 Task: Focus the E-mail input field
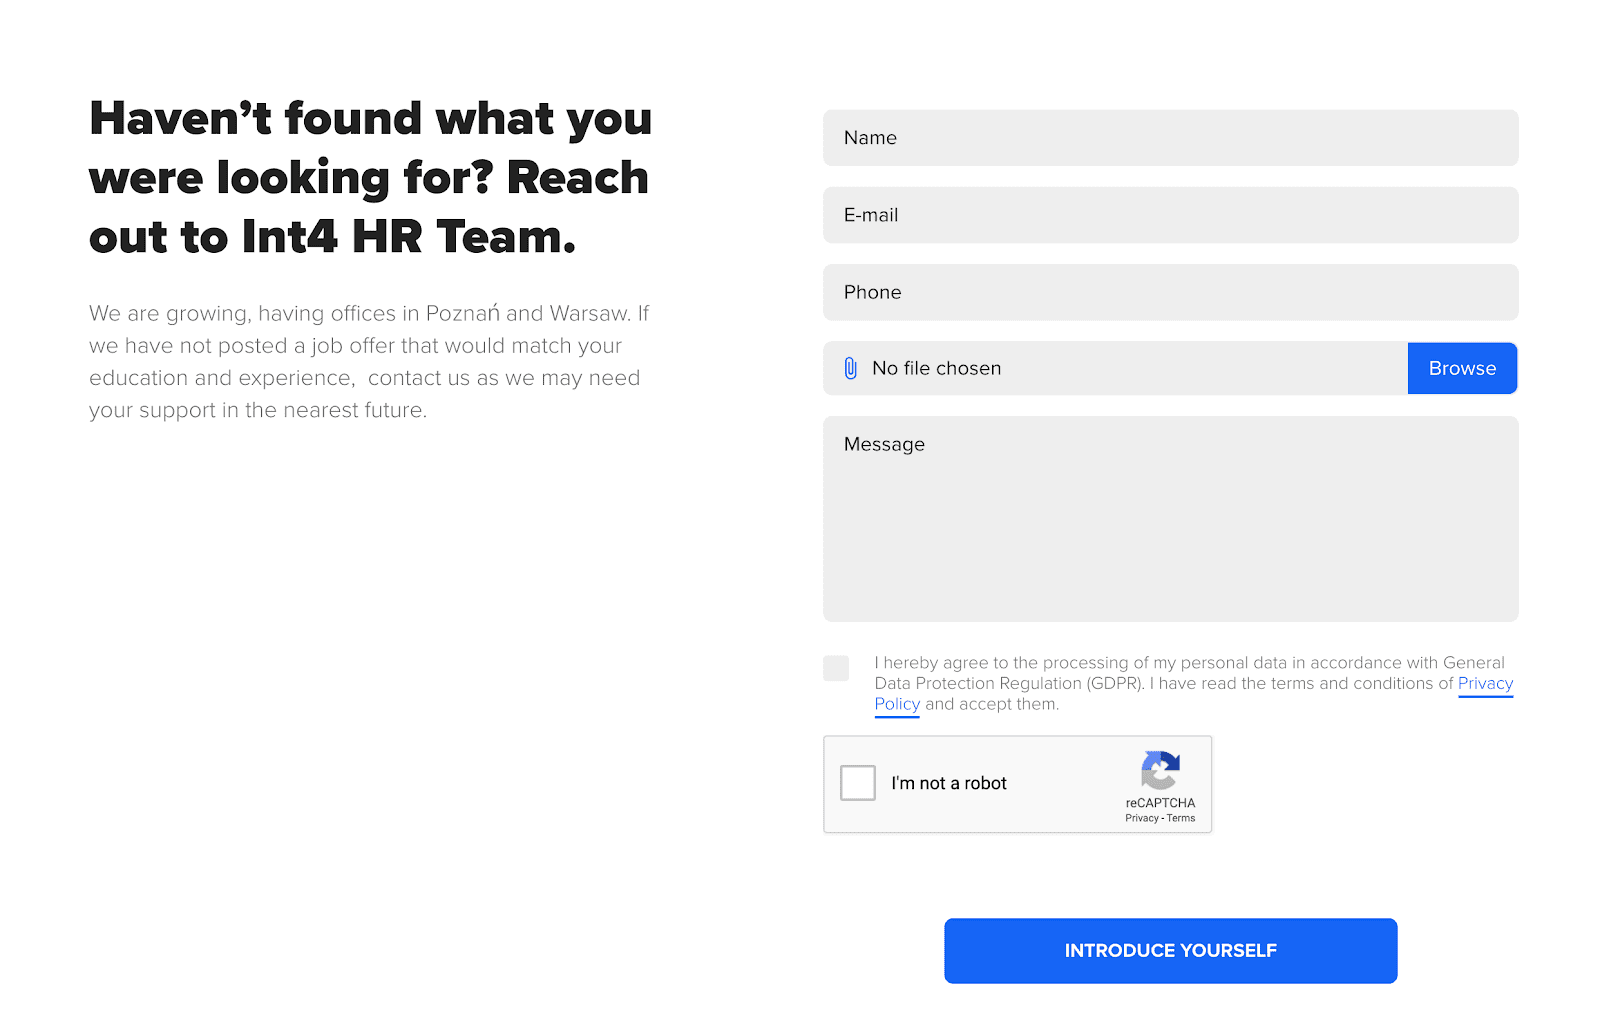tap(1170, 215)
